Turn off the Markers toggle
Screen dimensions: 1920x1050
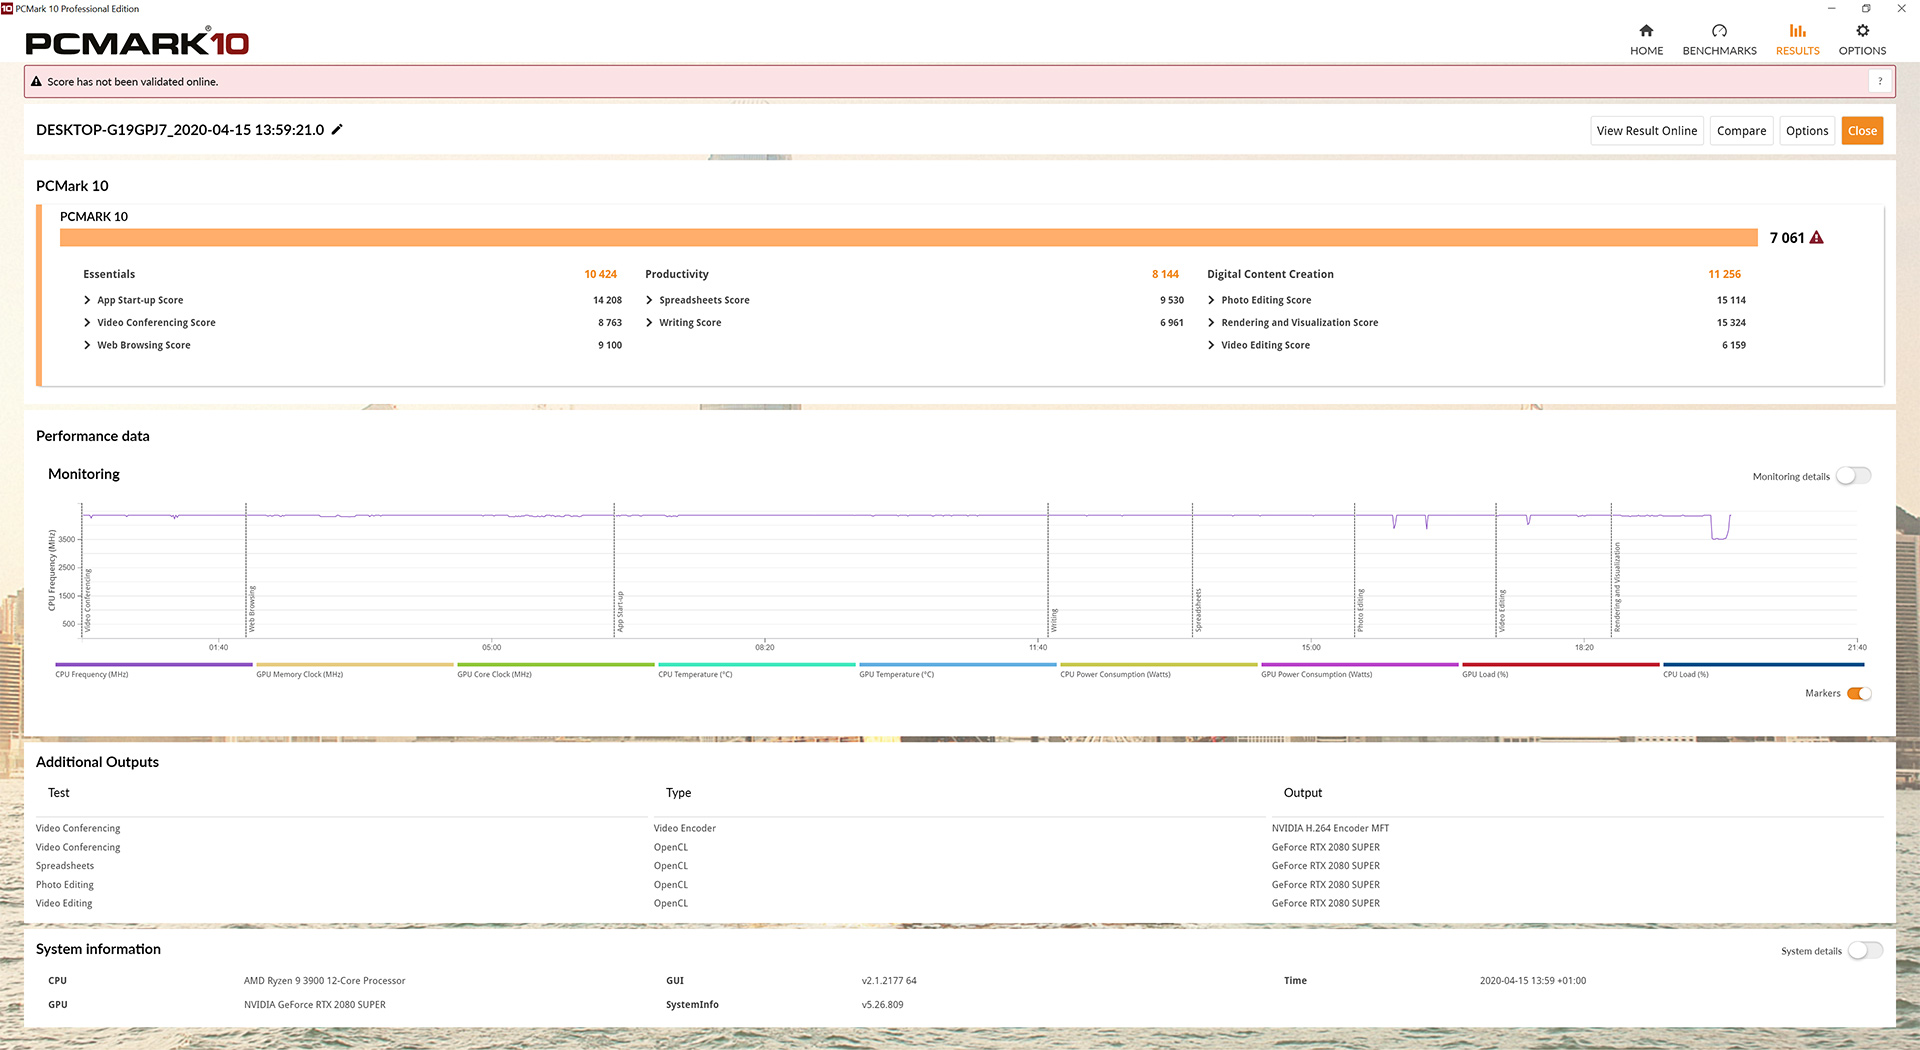(1859, 694)
